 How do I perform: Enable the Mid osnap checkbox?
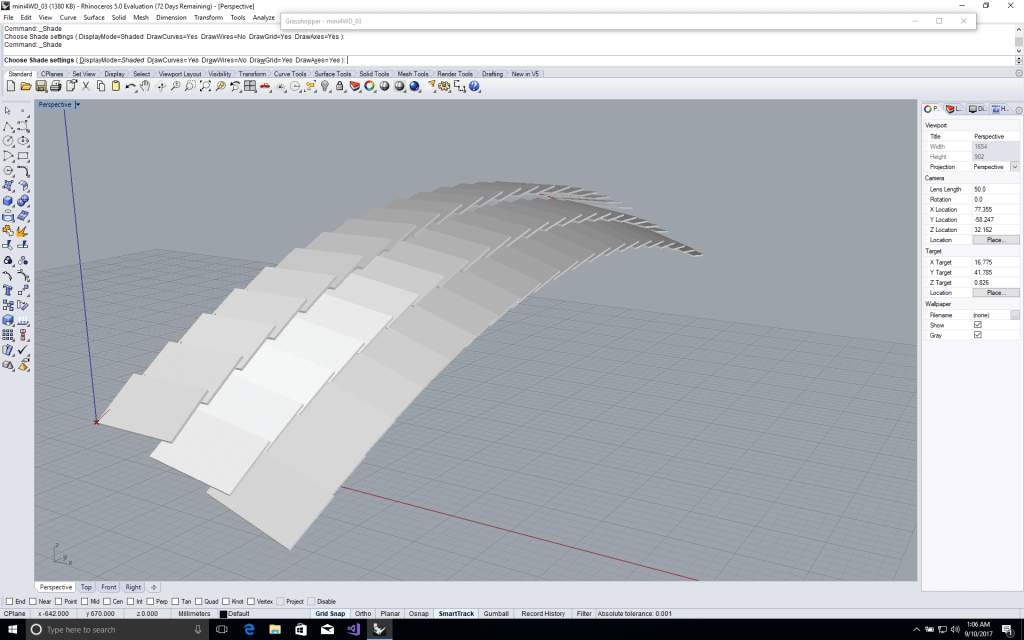tap(84, 601)
